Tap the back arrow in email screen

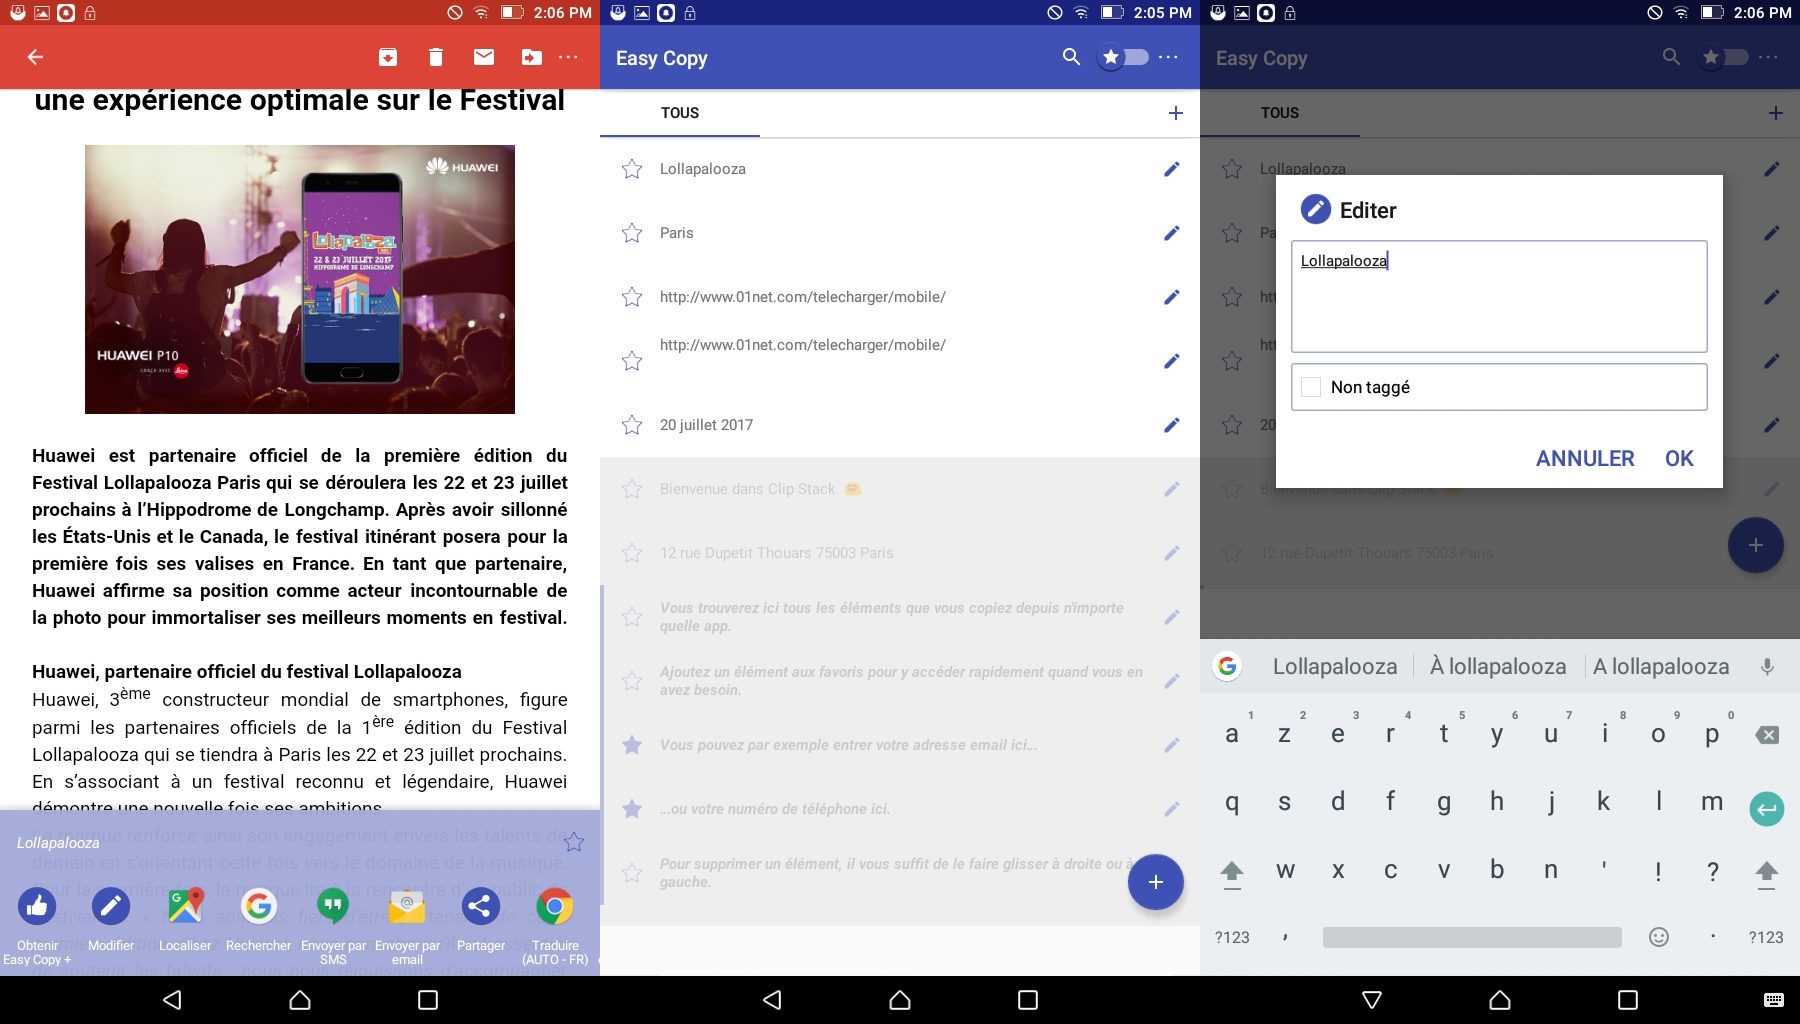(x=36, y=57)
